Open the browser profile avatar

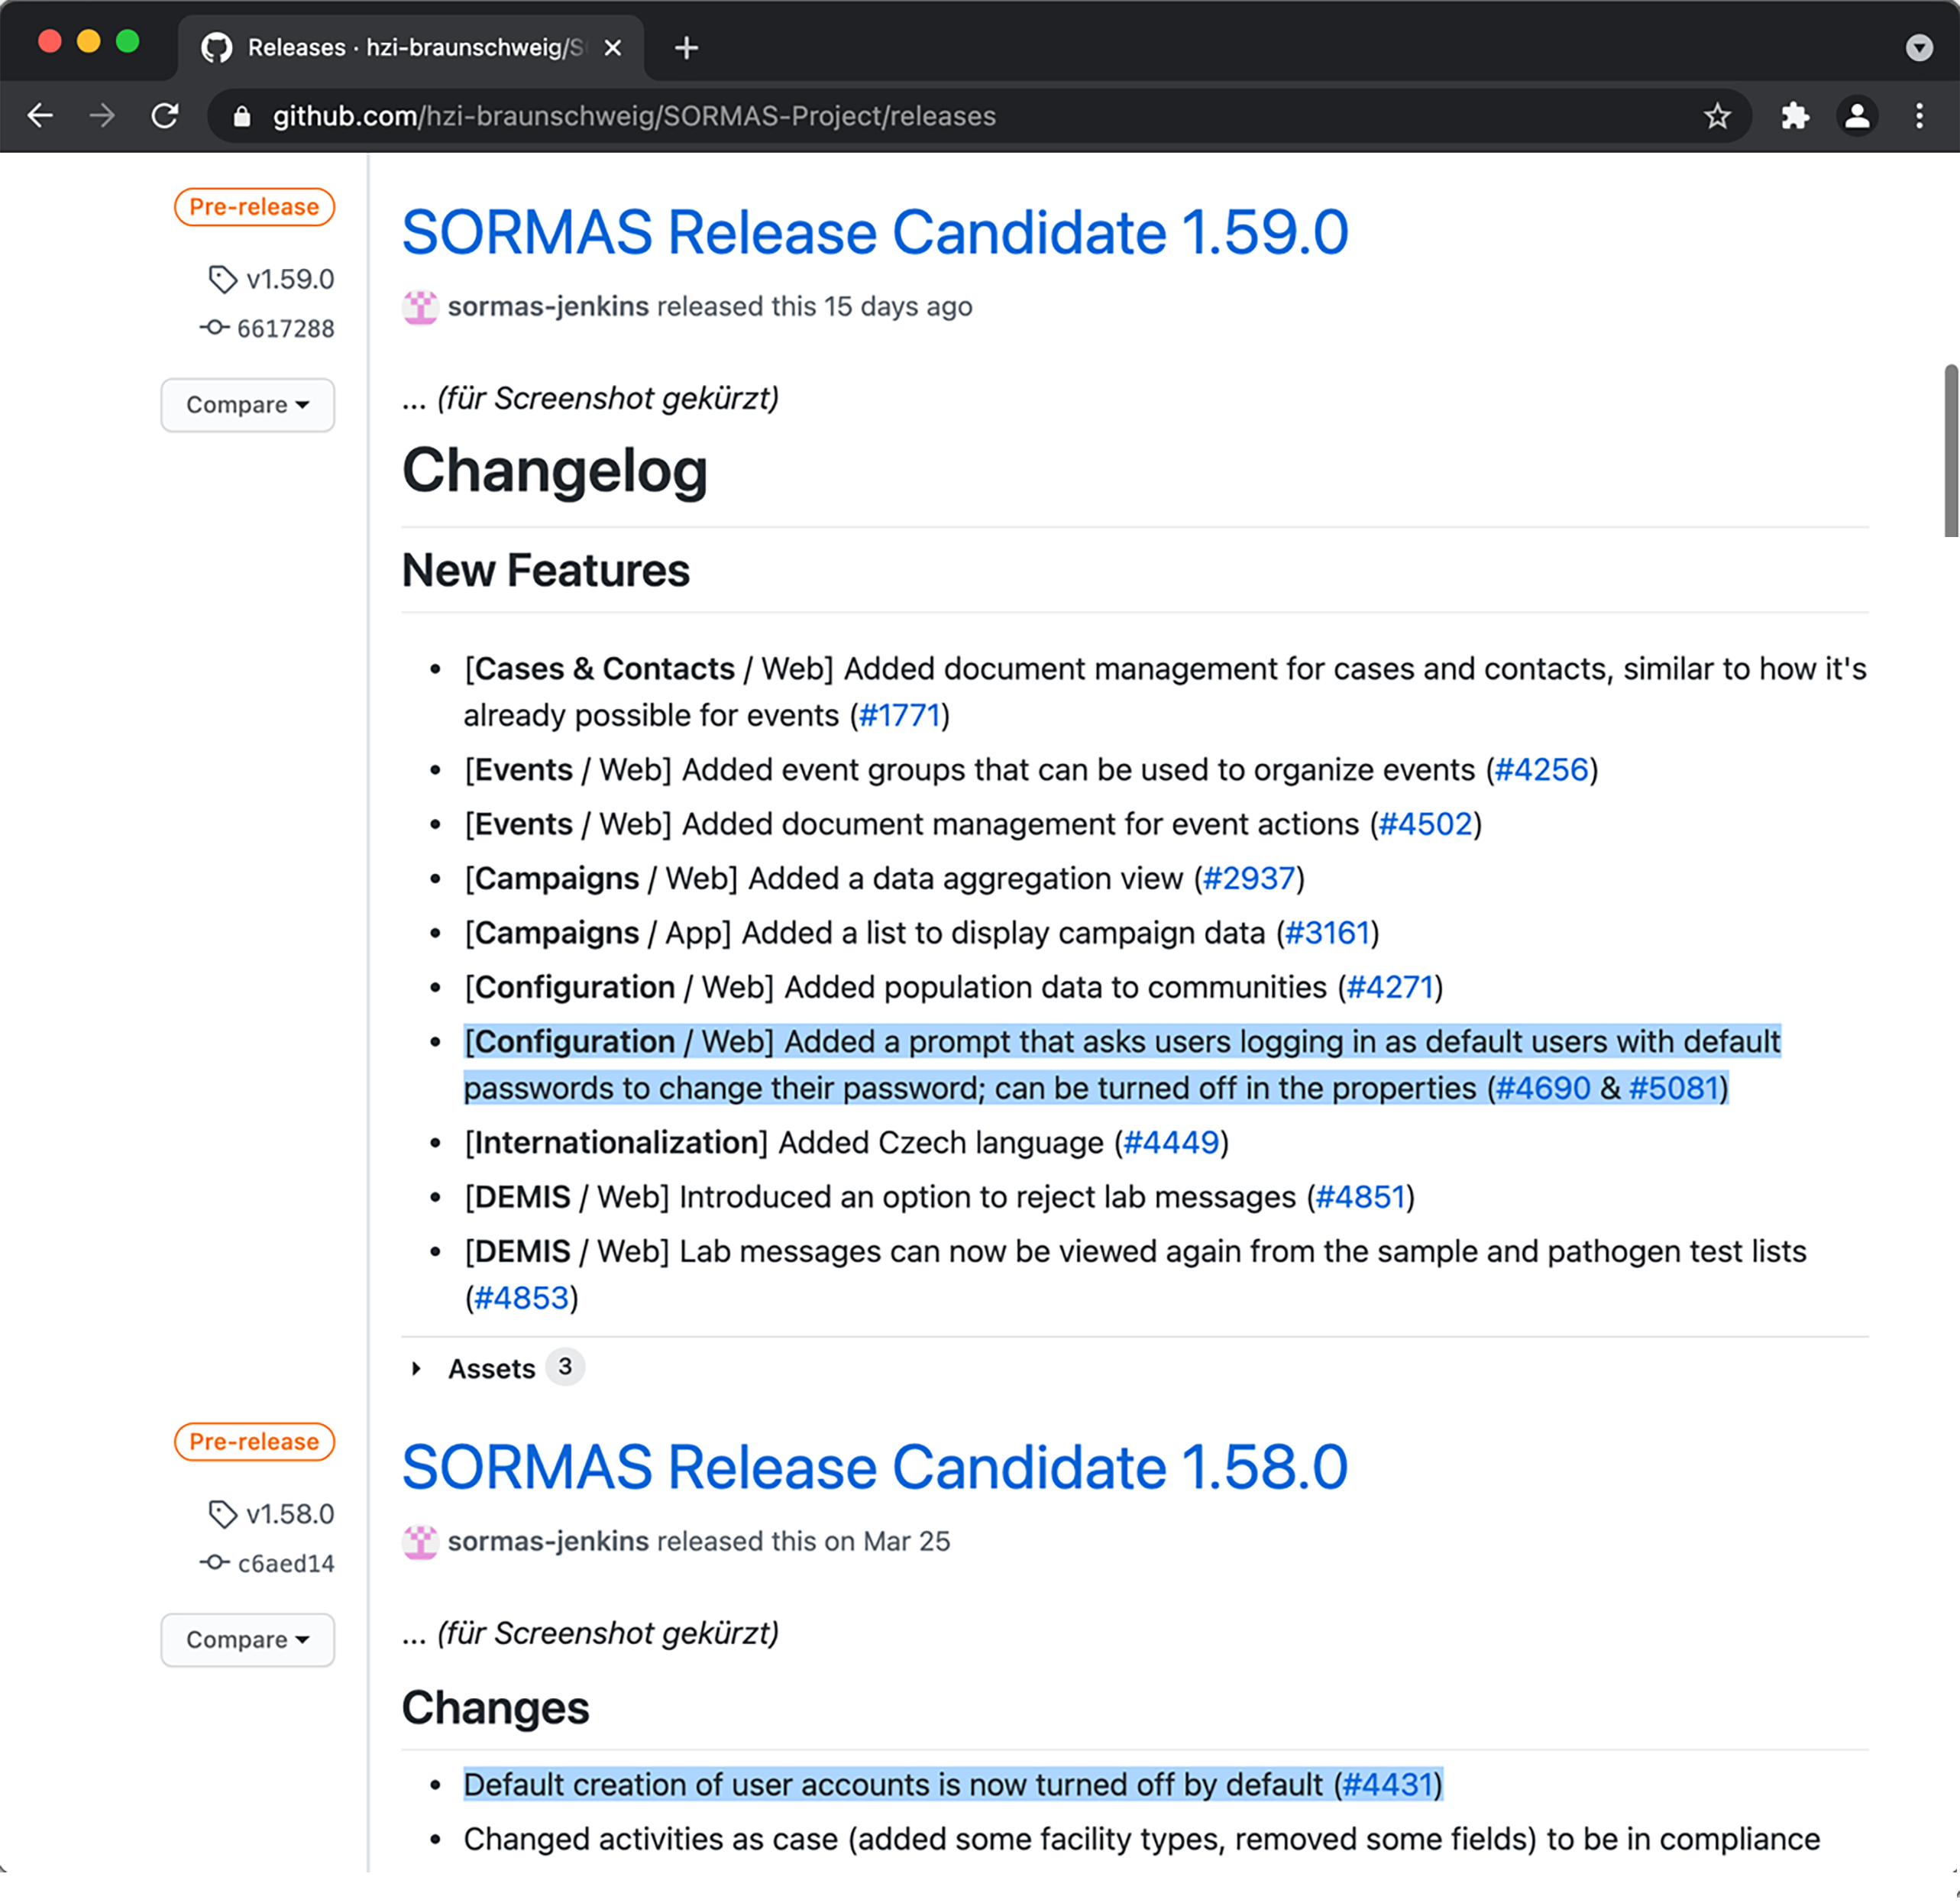click(1857, 116)
